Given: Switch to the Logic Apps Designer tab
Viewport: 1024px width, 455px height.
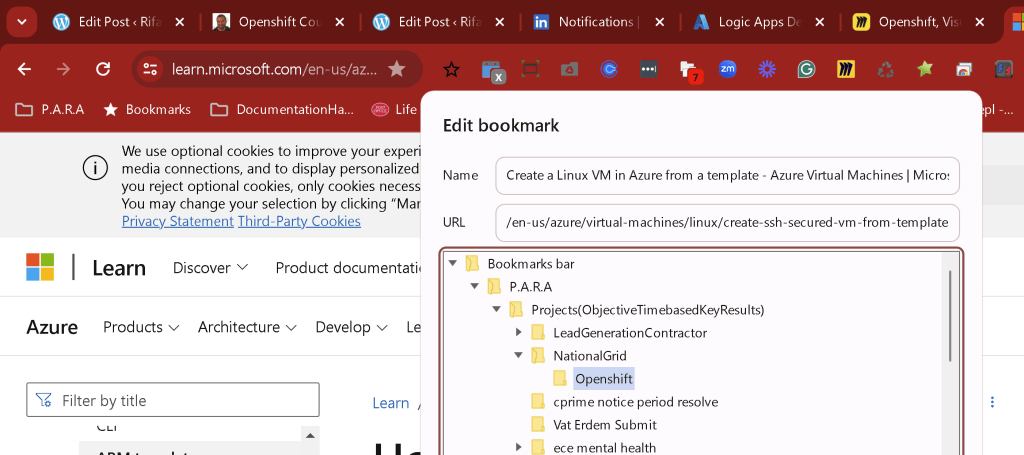Looking at the screenshot, I should click(760, 22).
